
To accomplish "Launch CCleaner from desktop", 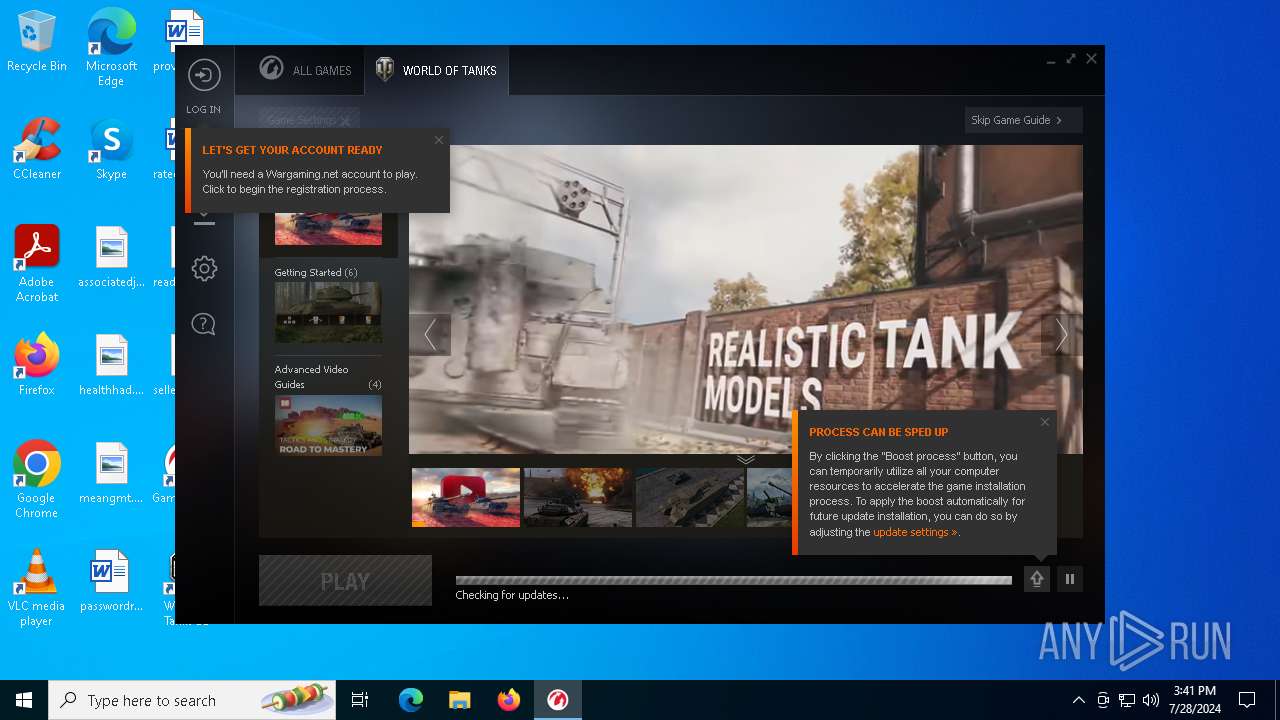I will pos(37,149).
